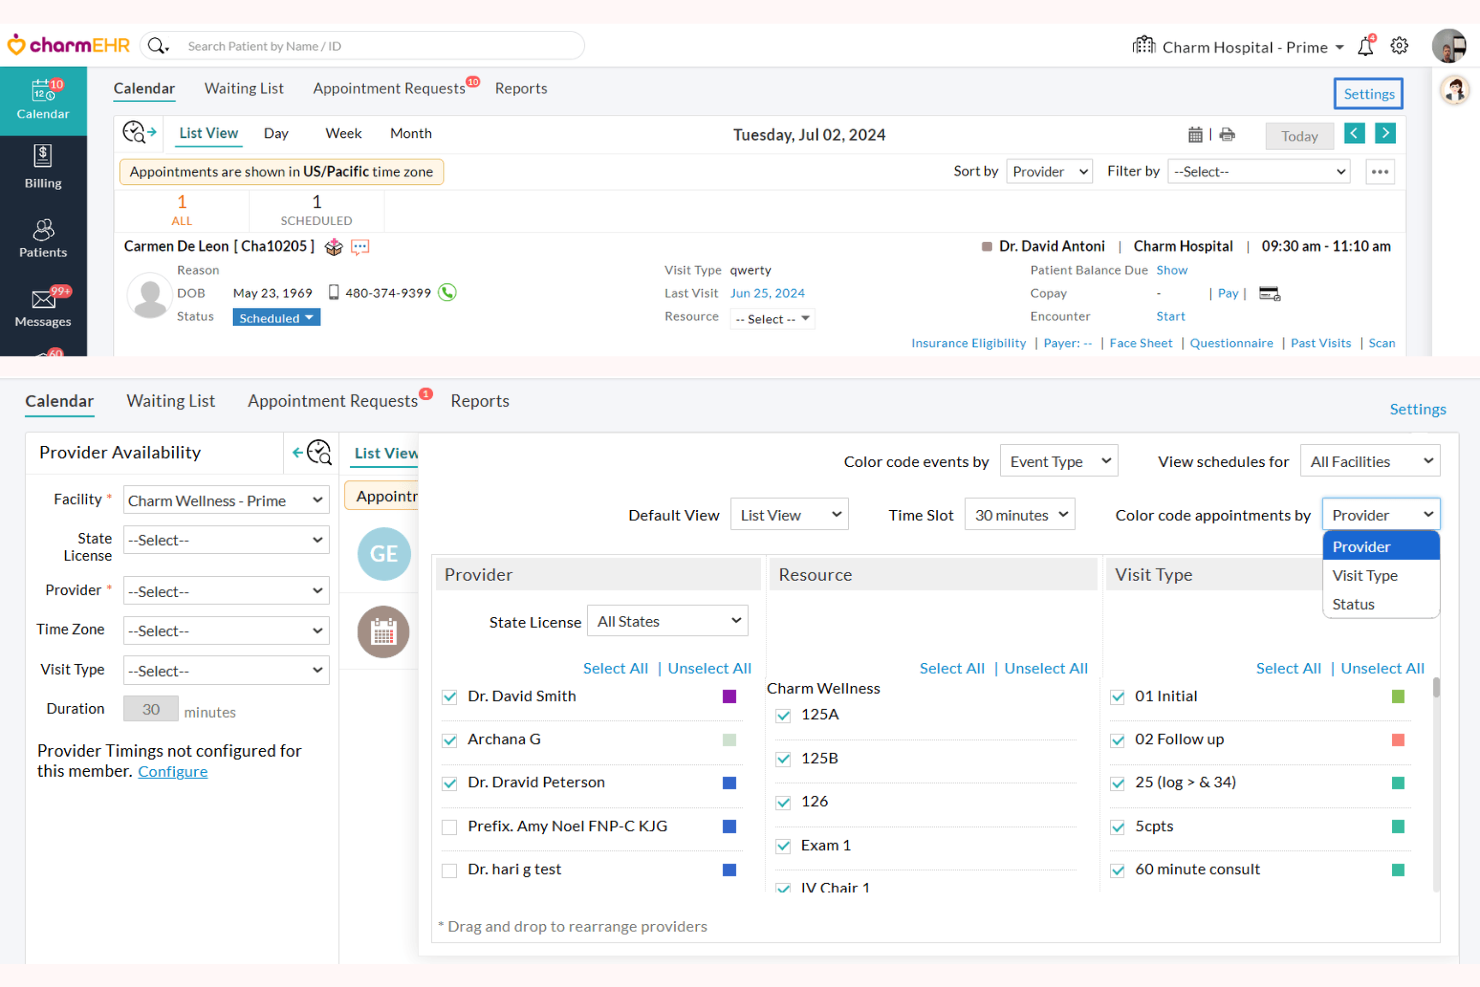Uncheck the 02 Follow up visit type
The image size is (1480, 987).
[1117, 740]
